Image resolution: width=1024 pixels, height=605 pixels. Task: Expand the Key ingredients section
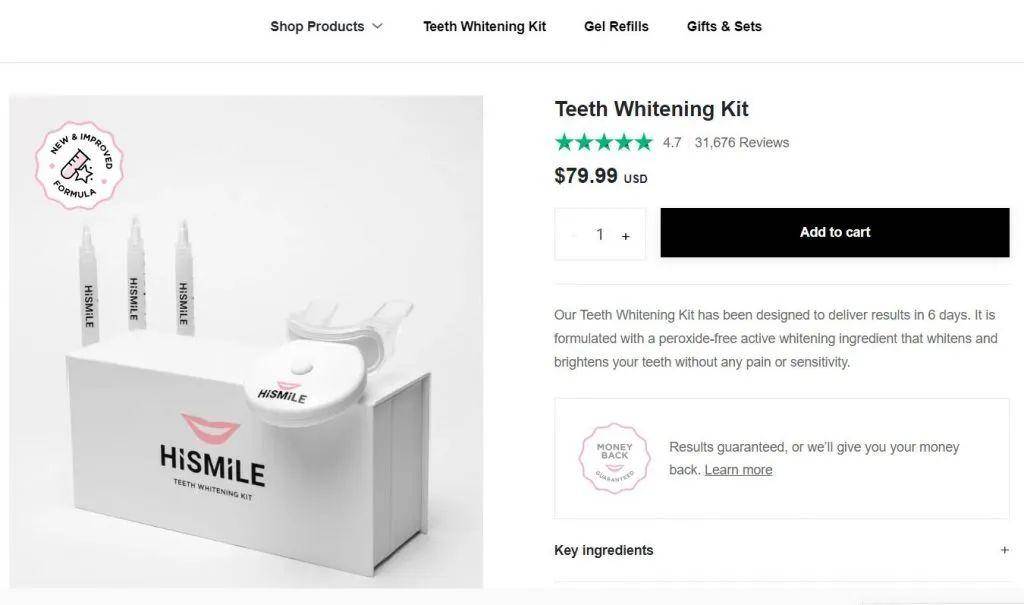click(782, 550)
